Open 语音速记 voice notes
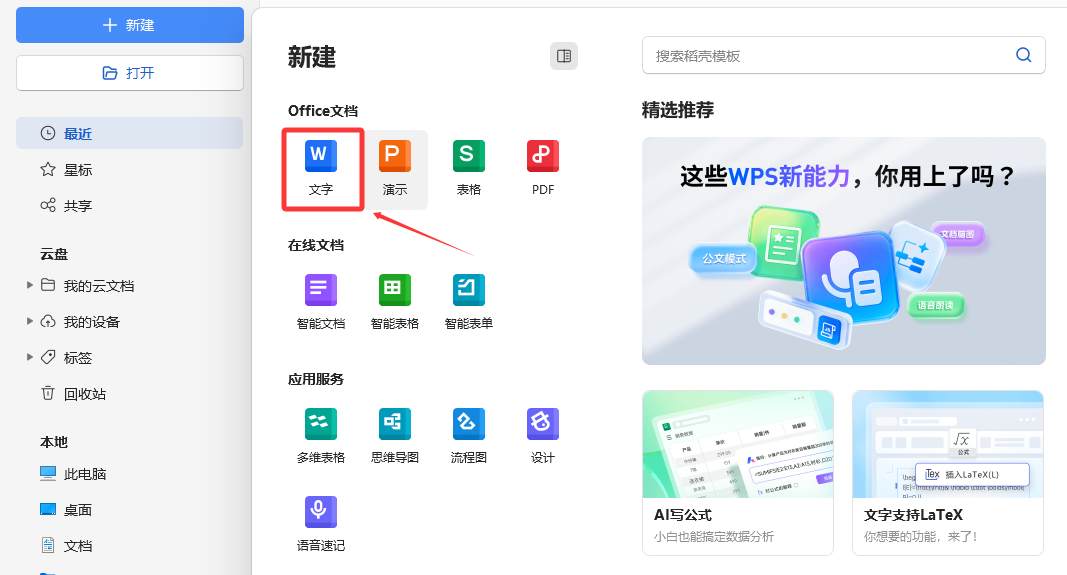The width and height of the screenshot is (1067, 575). click(321, 524)
